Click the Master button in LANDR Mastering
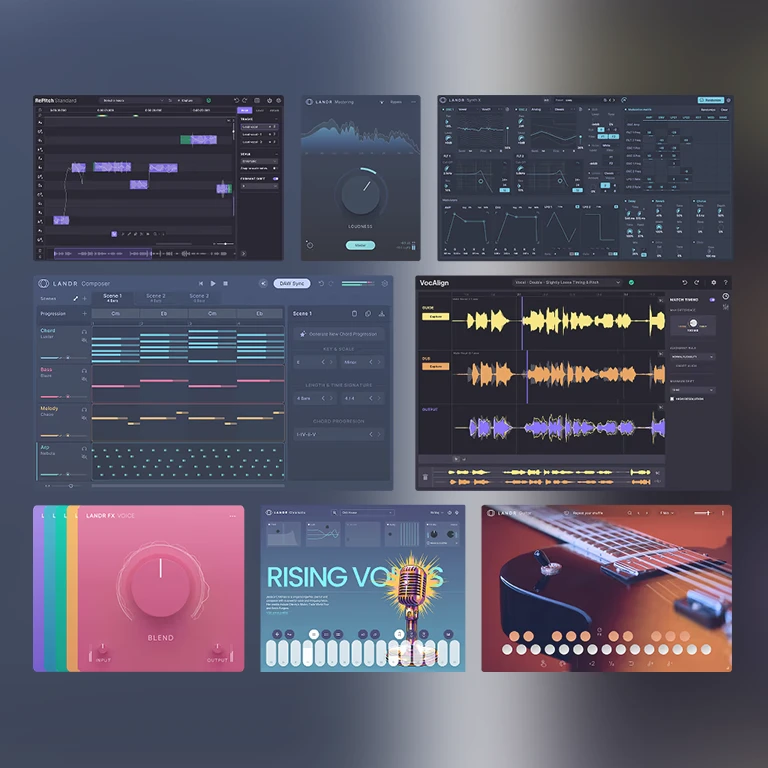 coord(360,245)
